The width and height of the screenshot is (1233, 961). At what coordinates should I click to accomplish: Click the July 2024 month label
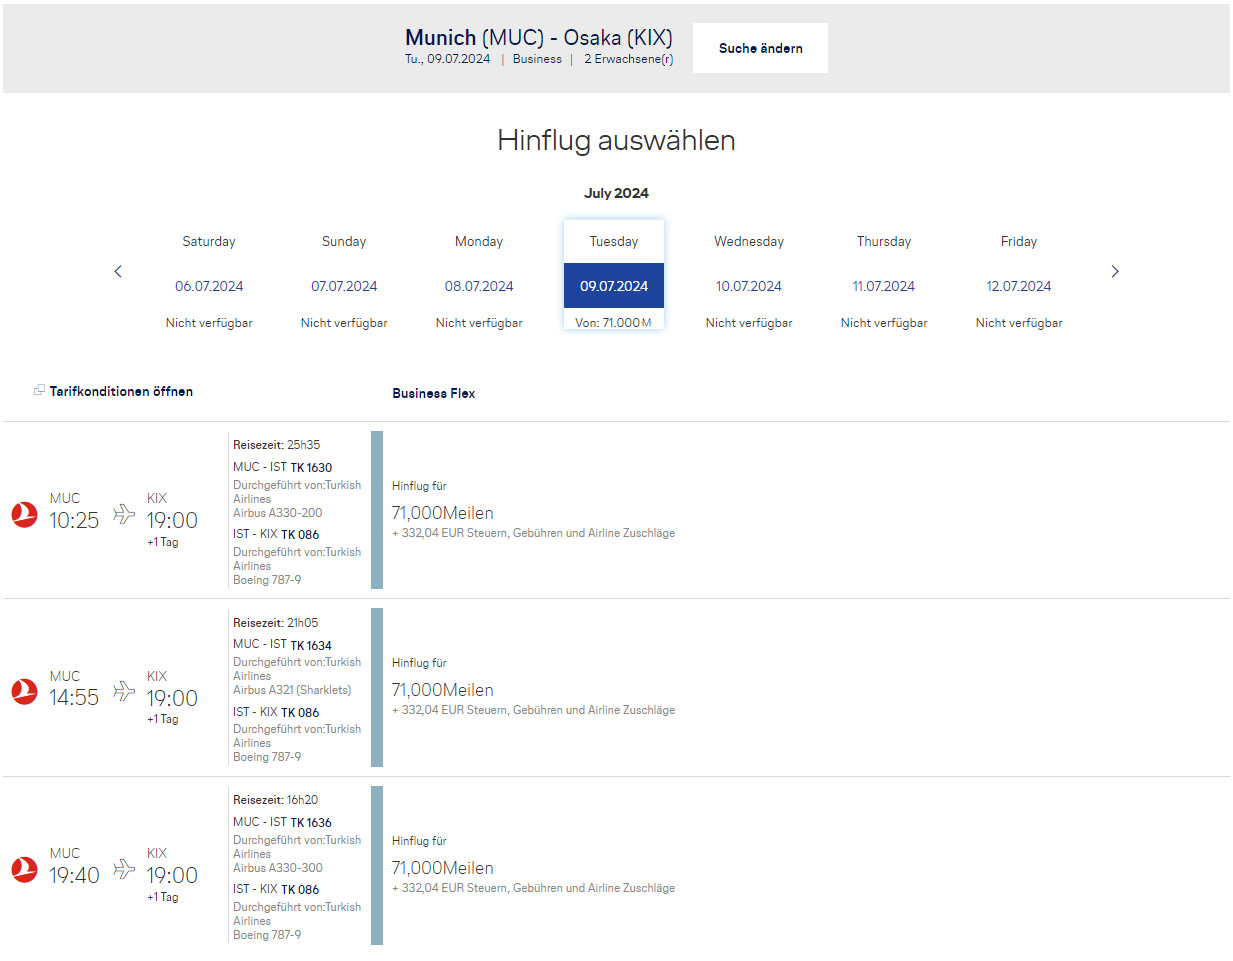click(616, 193)
